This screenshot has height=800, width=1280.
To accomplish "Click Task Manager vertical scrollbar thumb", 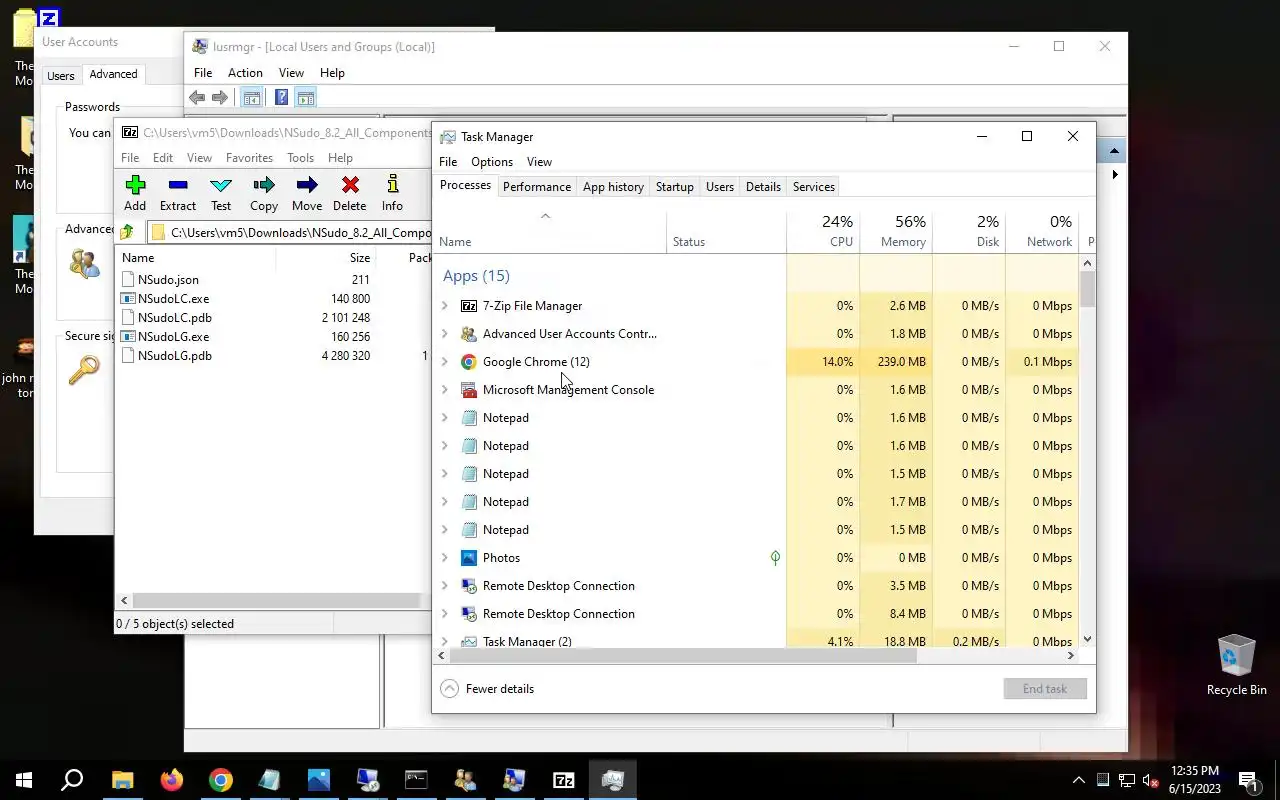I will point(1088,289).
